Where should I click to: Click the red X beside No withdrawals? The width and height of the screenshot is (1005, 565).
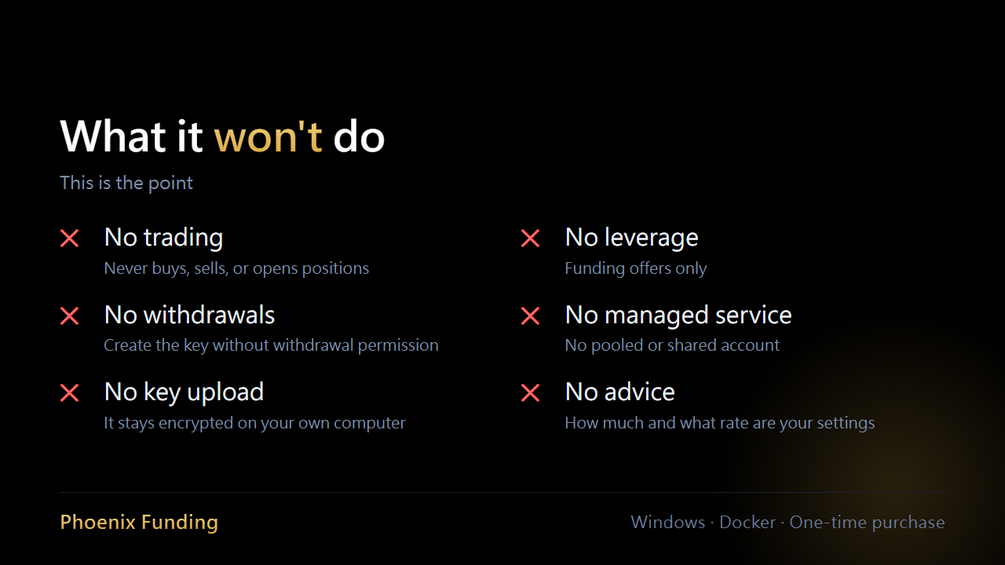click(70, 316)
